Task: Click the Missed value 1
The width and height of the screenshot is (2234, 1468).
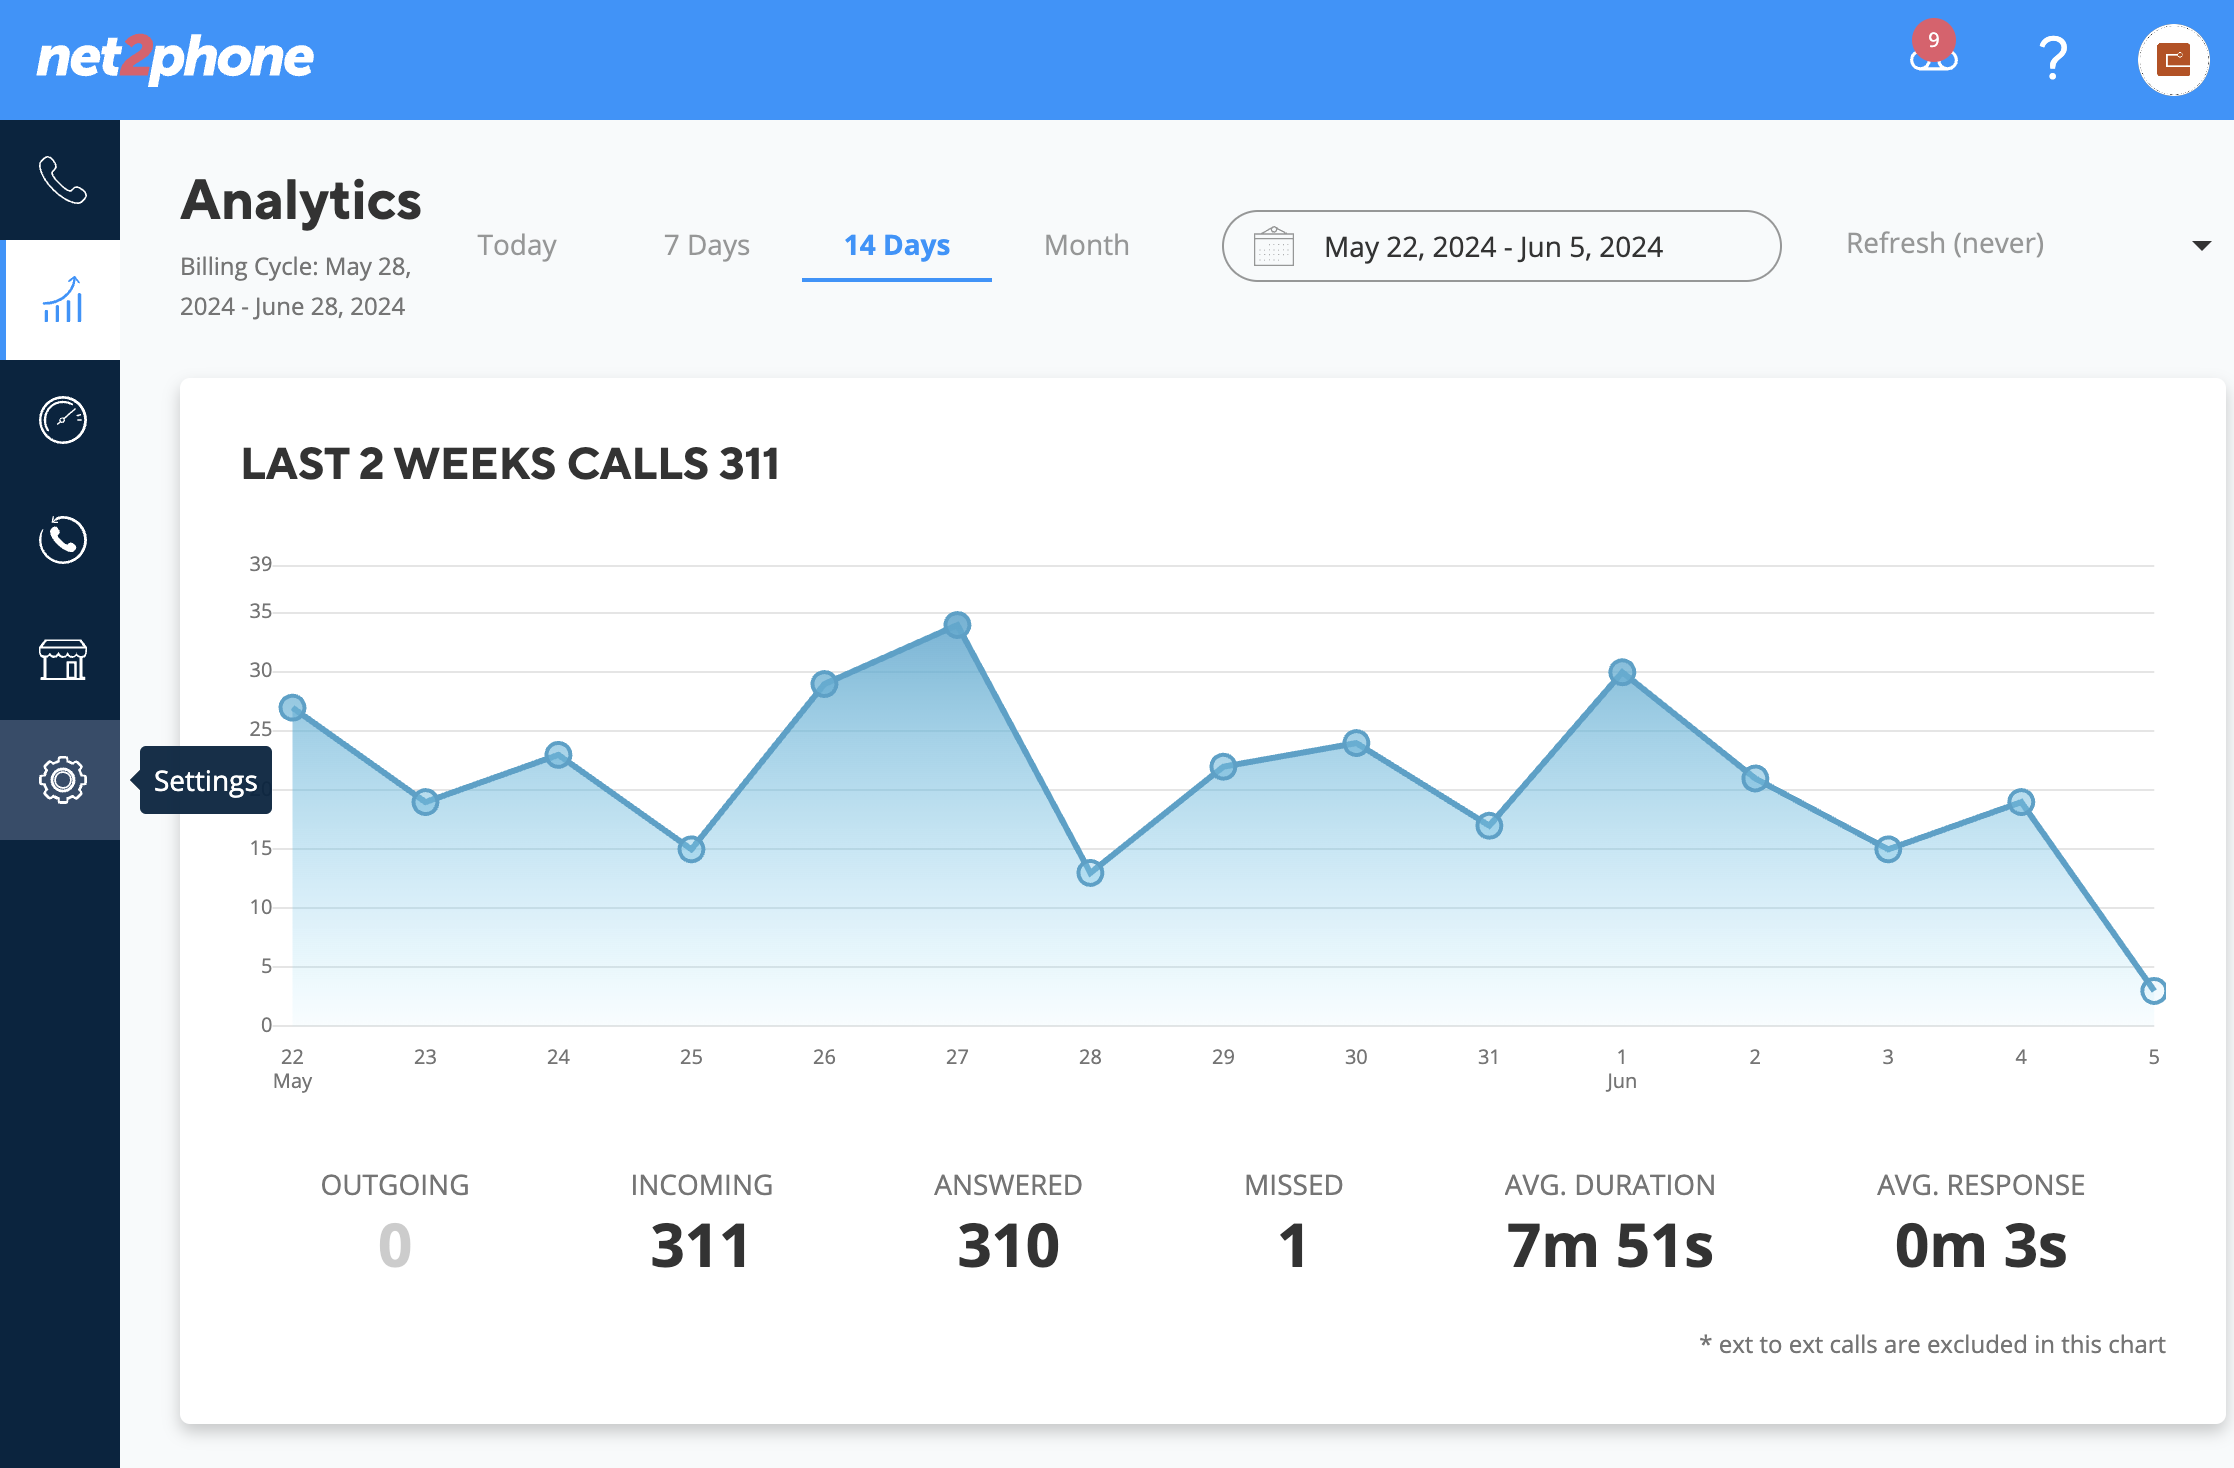Action: point(1293,1246)
